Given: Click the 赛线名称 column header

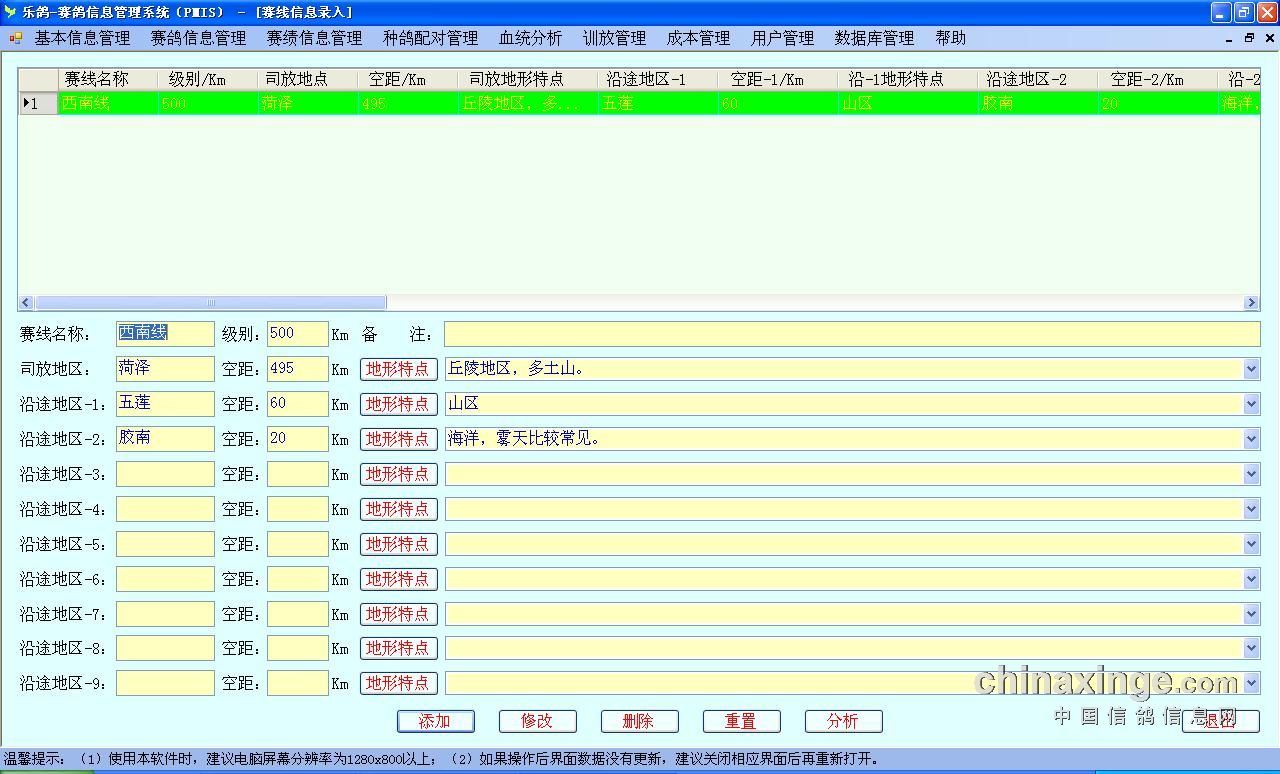Looking at the screenshot, I should (107, 80).
